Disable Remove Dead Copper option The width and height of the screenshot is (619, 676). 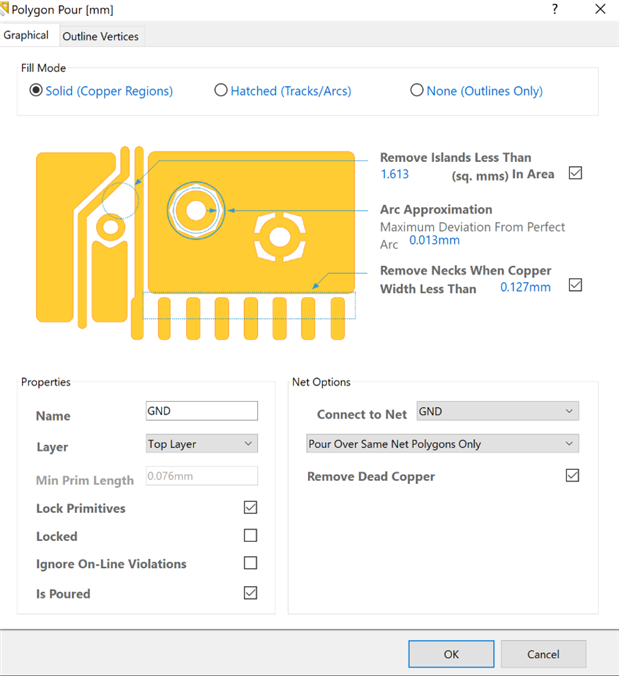572,476
